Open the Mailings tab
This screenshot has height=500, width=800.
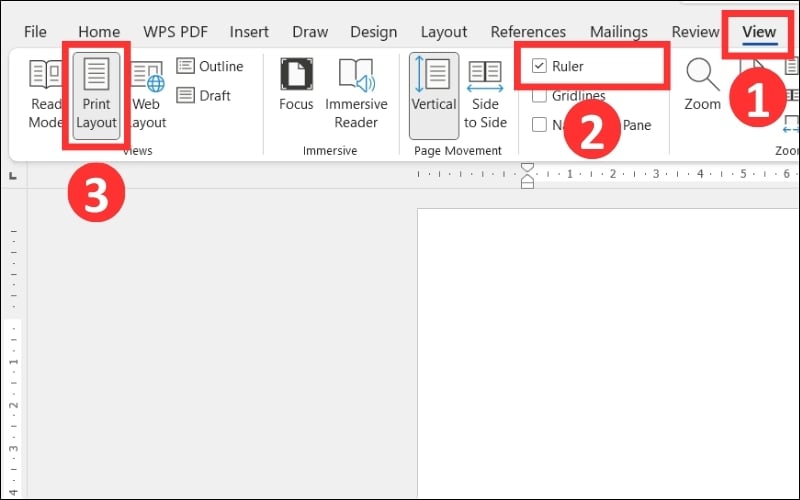point(619,32)
